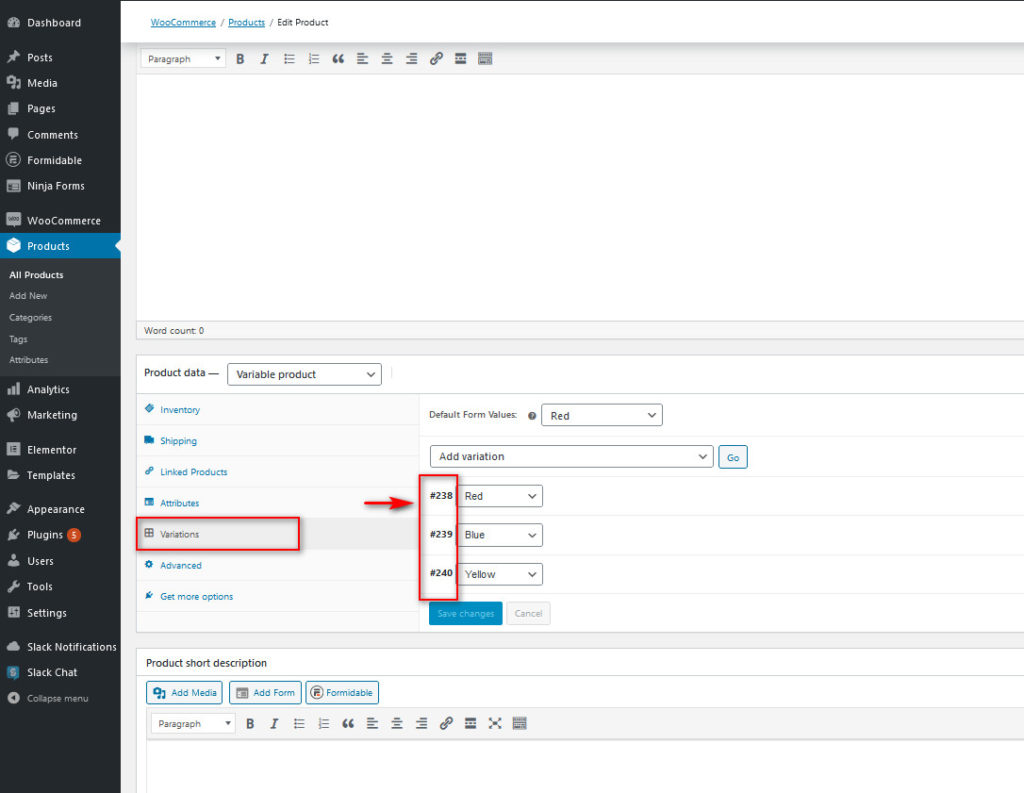Insert link in top editor toolbar
Image resolution: width=1024 pixels, height=793 pixels.
tap(436, 59)
